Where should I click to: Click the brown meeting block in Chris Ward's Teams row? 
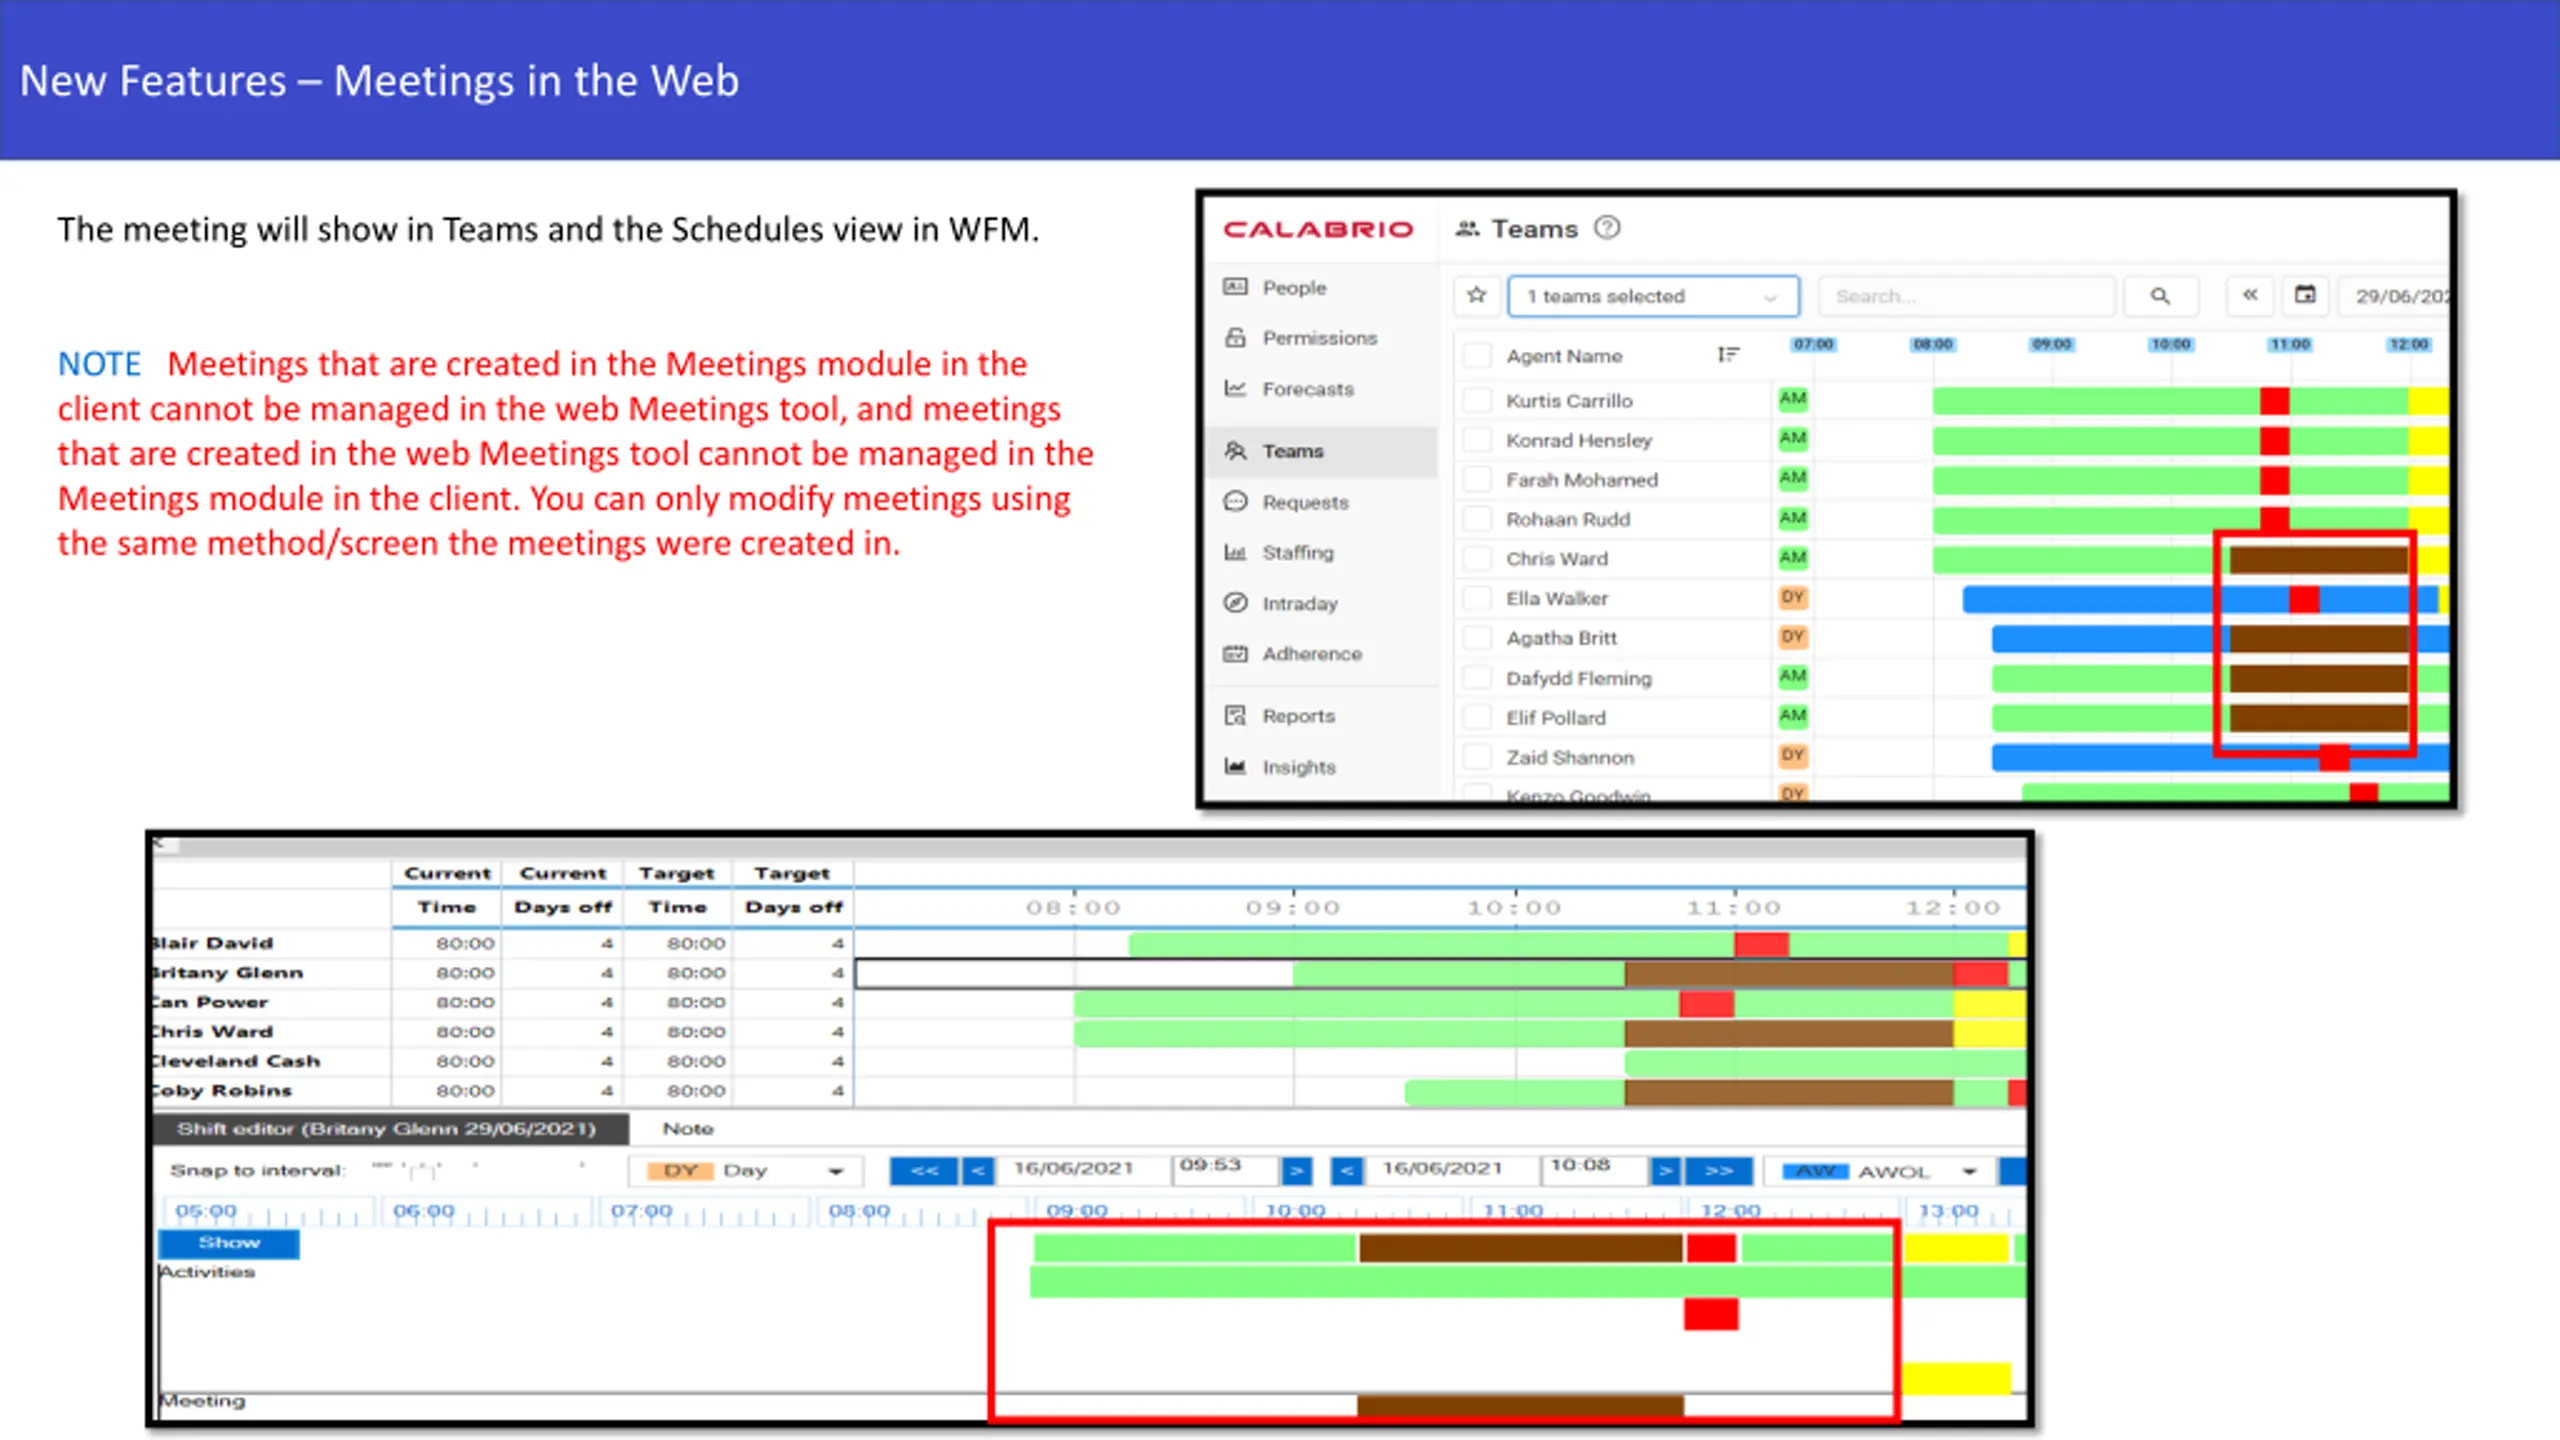point(2318,559)
